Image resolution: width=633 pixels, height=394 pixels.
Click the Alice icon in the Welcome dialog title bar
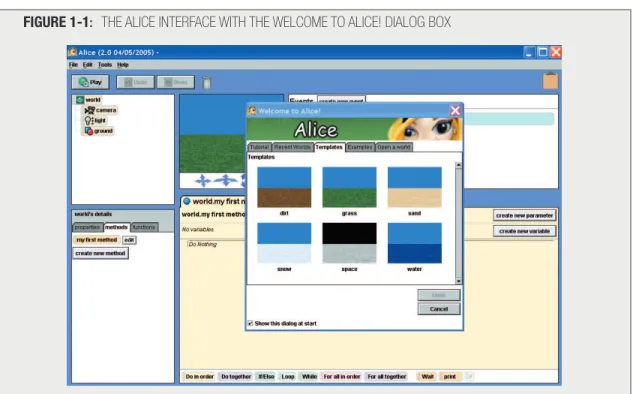coord(252,111)
